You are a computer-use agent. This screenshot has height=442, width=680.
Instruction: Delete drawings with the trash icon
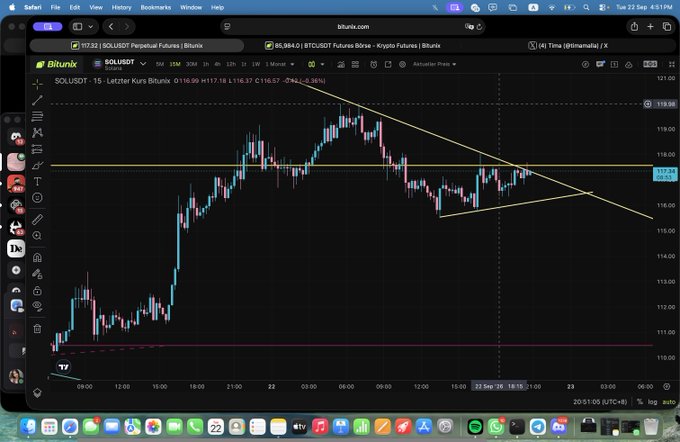click(x=37, y=329)
